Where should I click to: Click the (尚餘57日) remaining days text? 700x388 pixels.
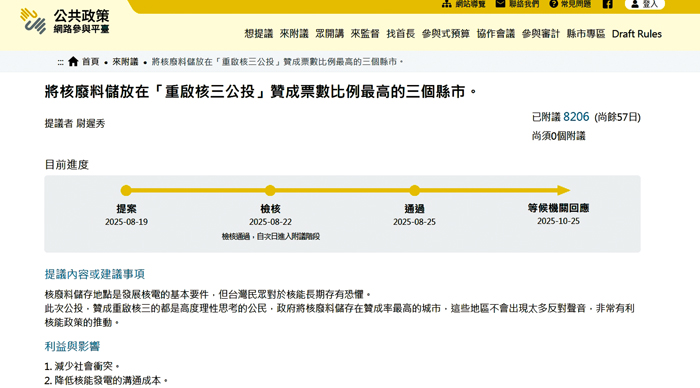pos(617,117)
